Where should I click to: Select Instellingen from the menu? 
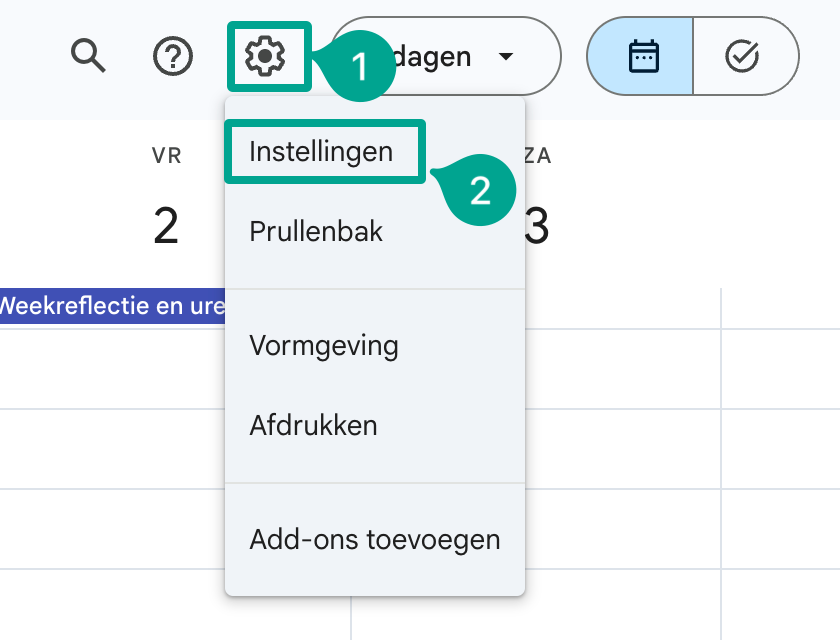[x=321, y=152]
